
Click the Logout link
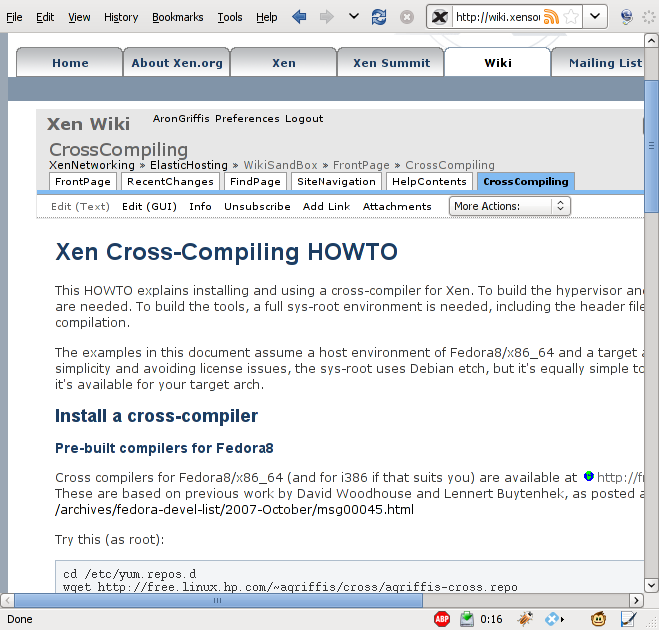click(x=304, y=119)
